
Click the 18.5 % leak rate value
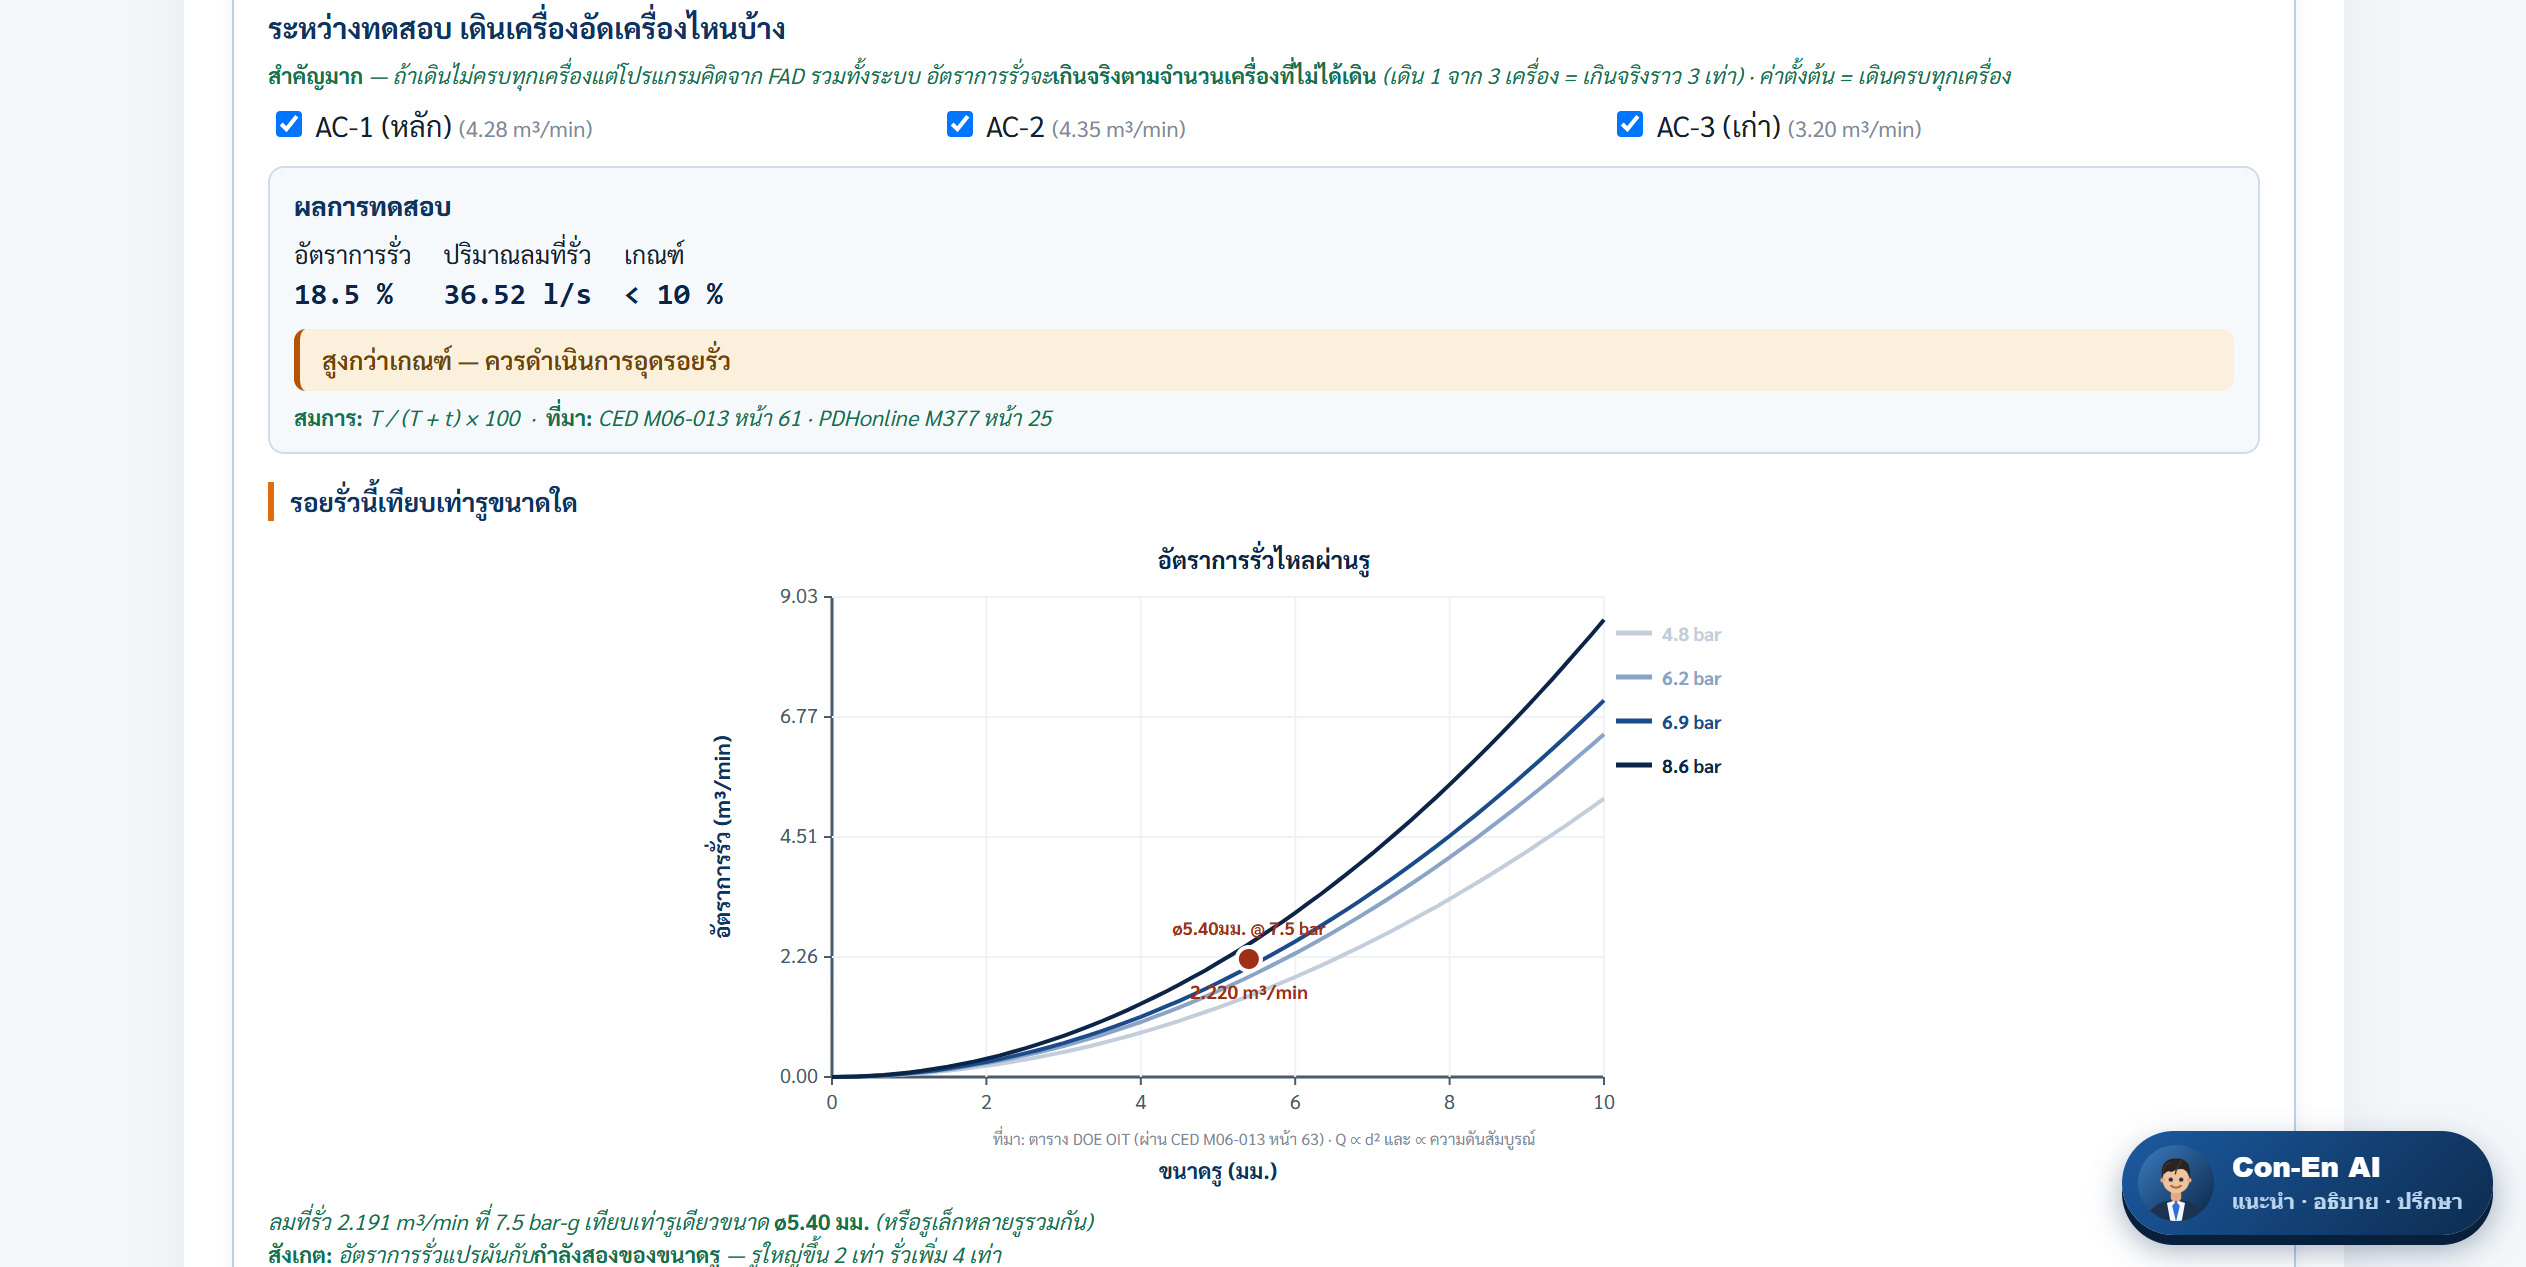coord(343,295)
